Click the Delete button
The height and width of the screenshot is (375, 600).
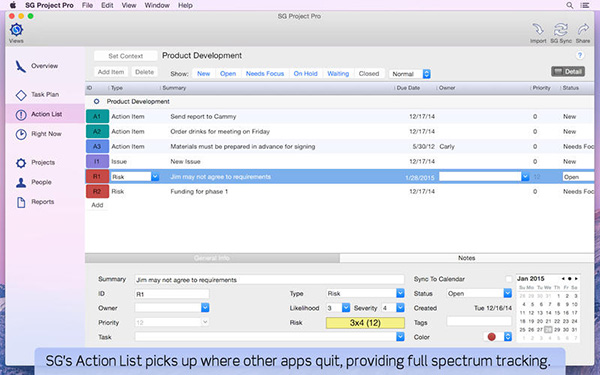pos(145,72)
